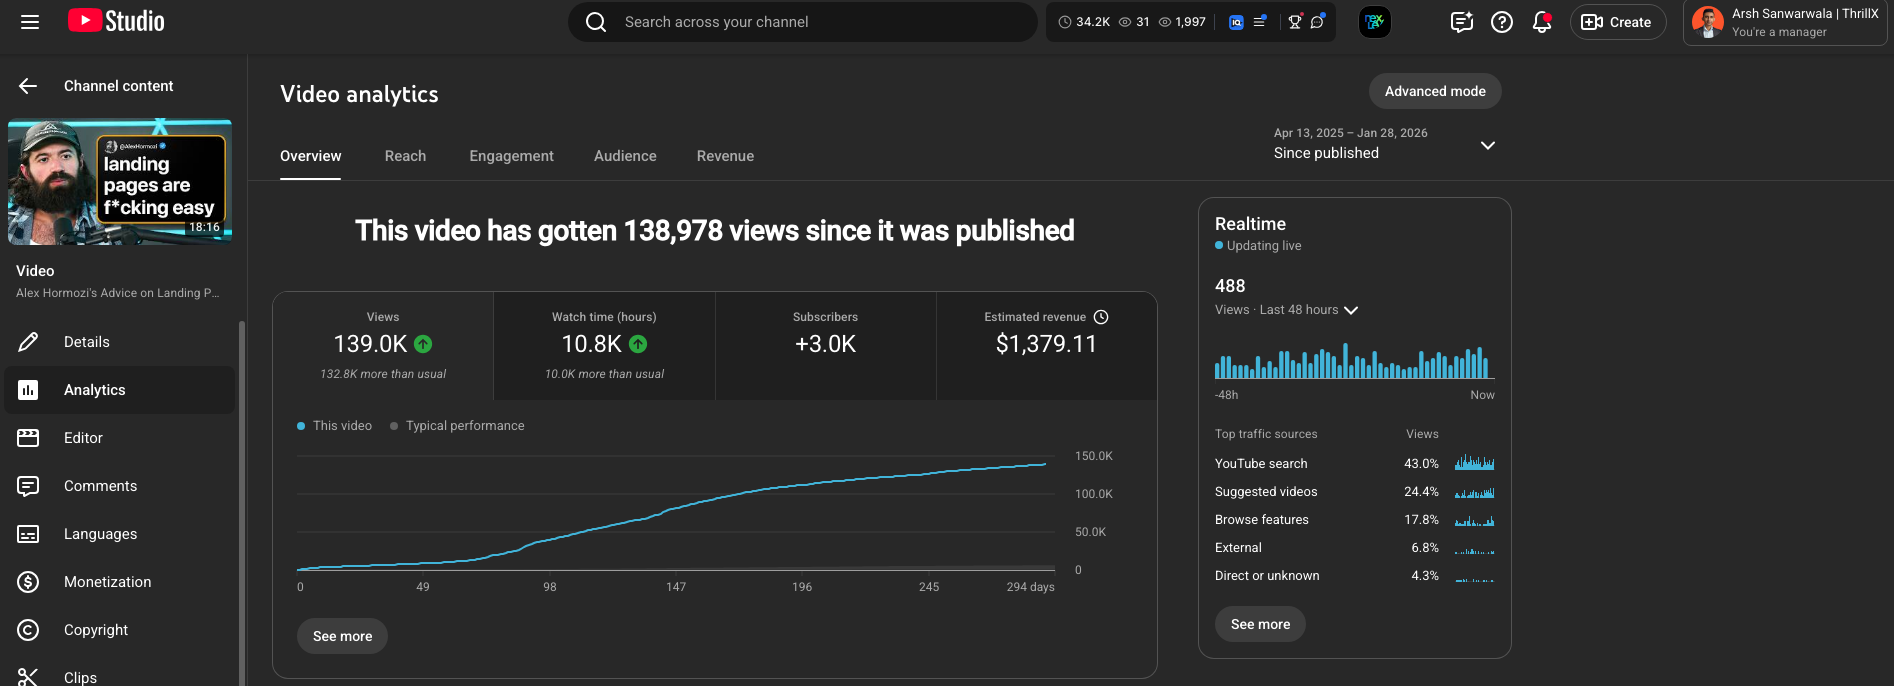Expand the Since published date range dropdown
This screenshot has height=686, width=1894.
point(1487,145)
